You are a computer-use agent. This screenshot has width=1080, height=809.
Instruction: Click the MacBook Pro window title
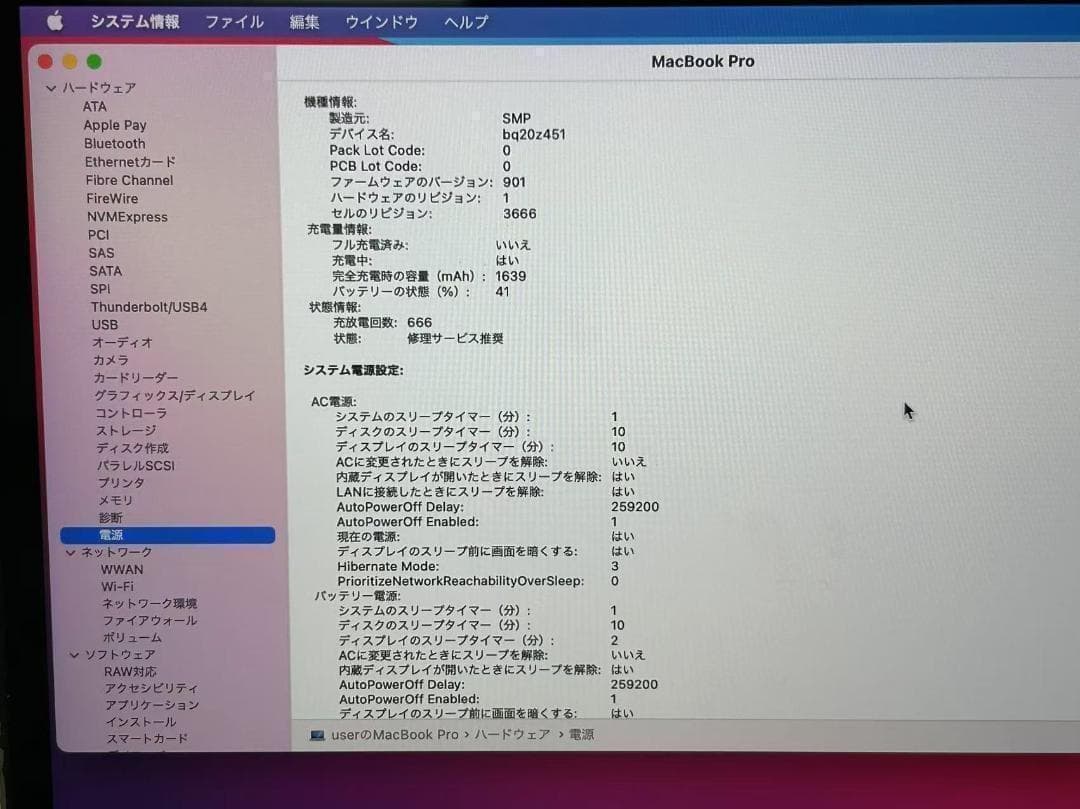click(703, 61)
